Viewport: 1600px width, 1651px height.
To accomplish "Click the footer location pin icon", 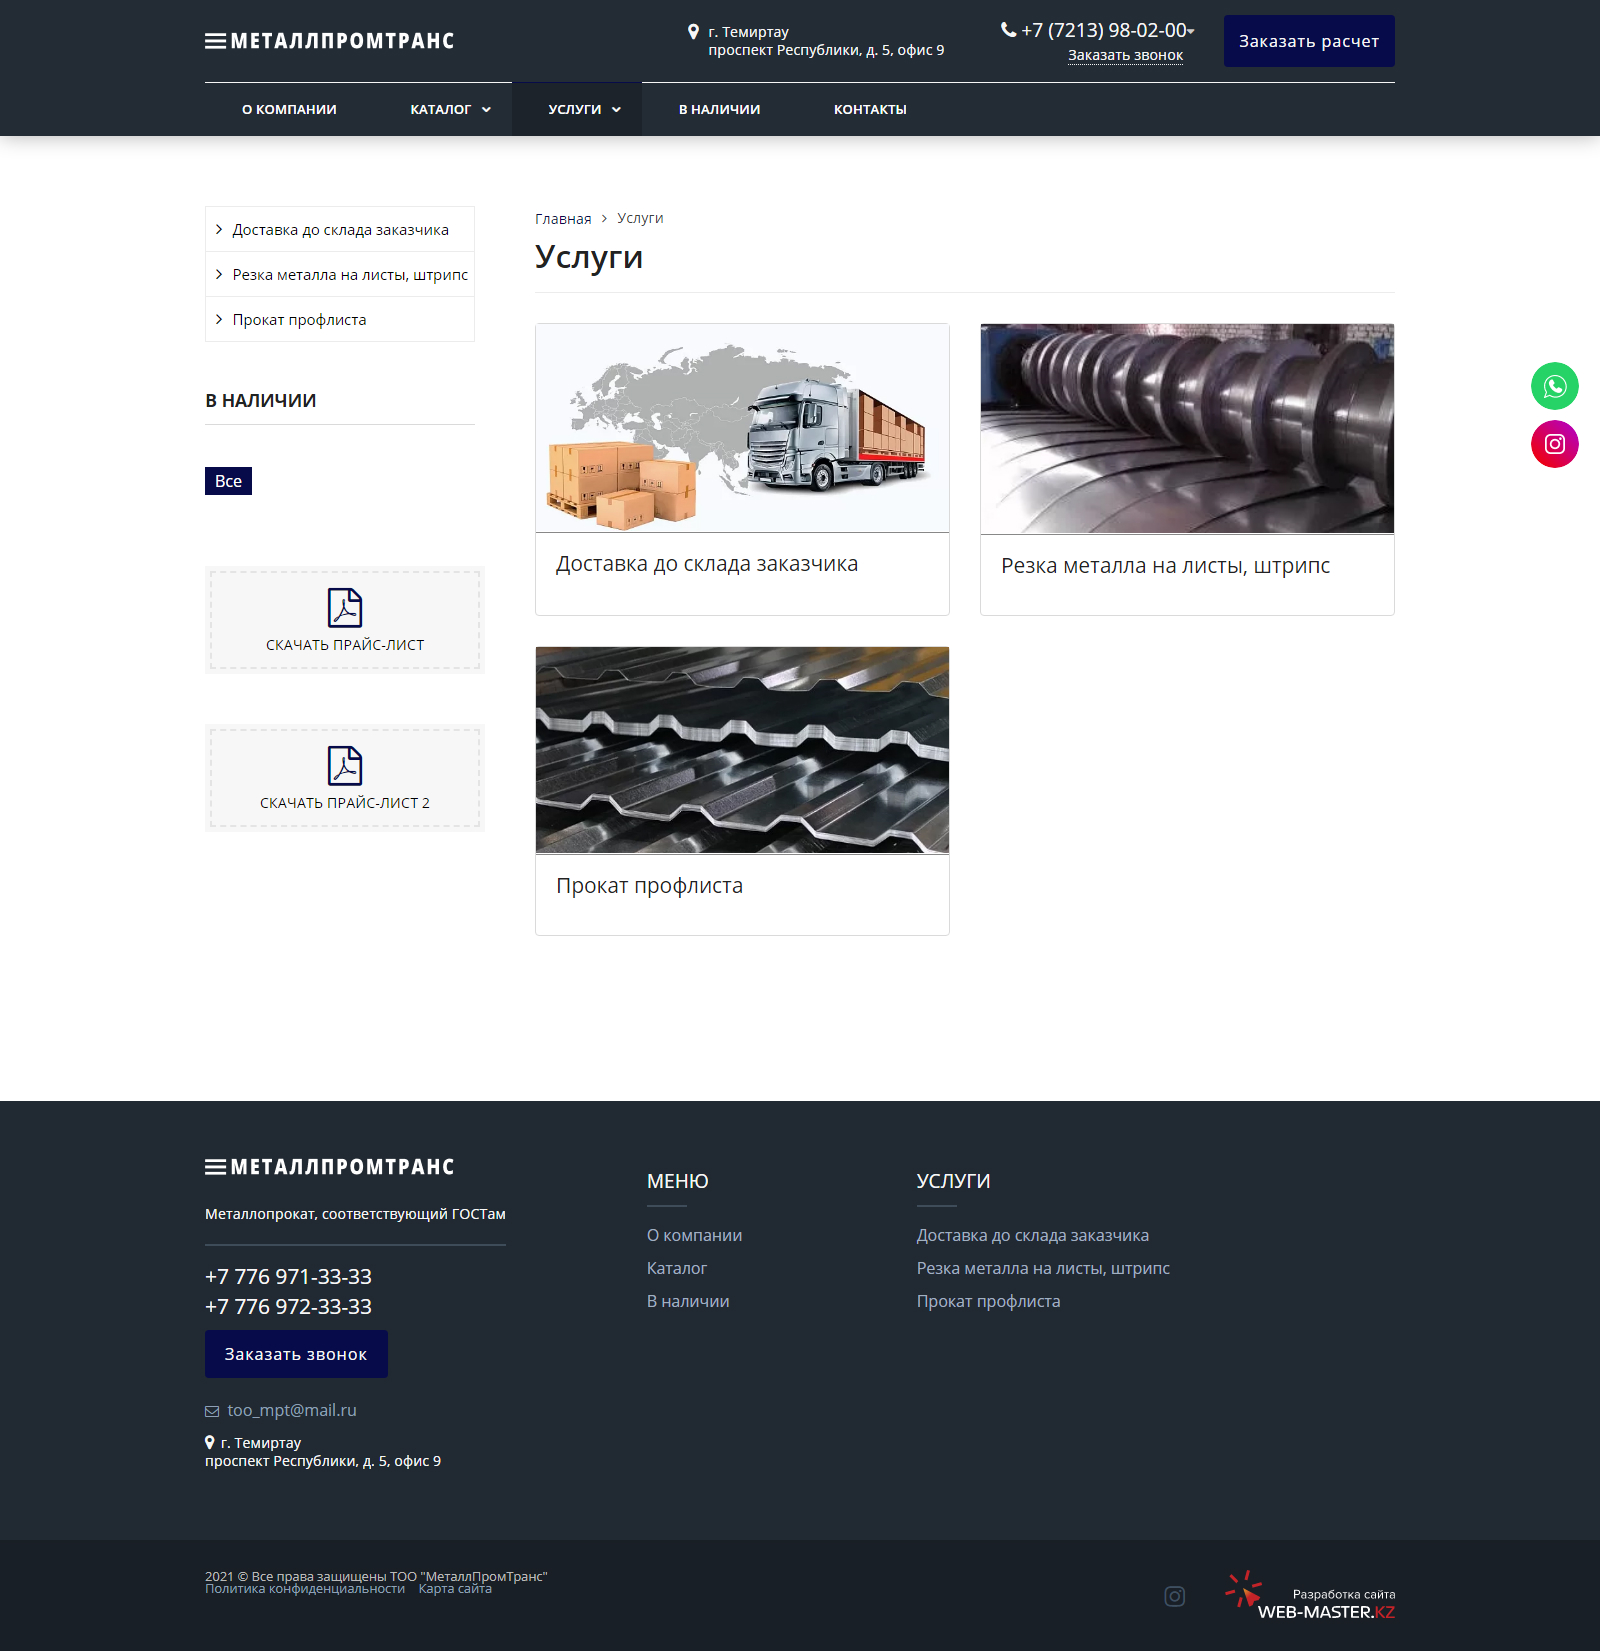I will (x=210, y=1443).
